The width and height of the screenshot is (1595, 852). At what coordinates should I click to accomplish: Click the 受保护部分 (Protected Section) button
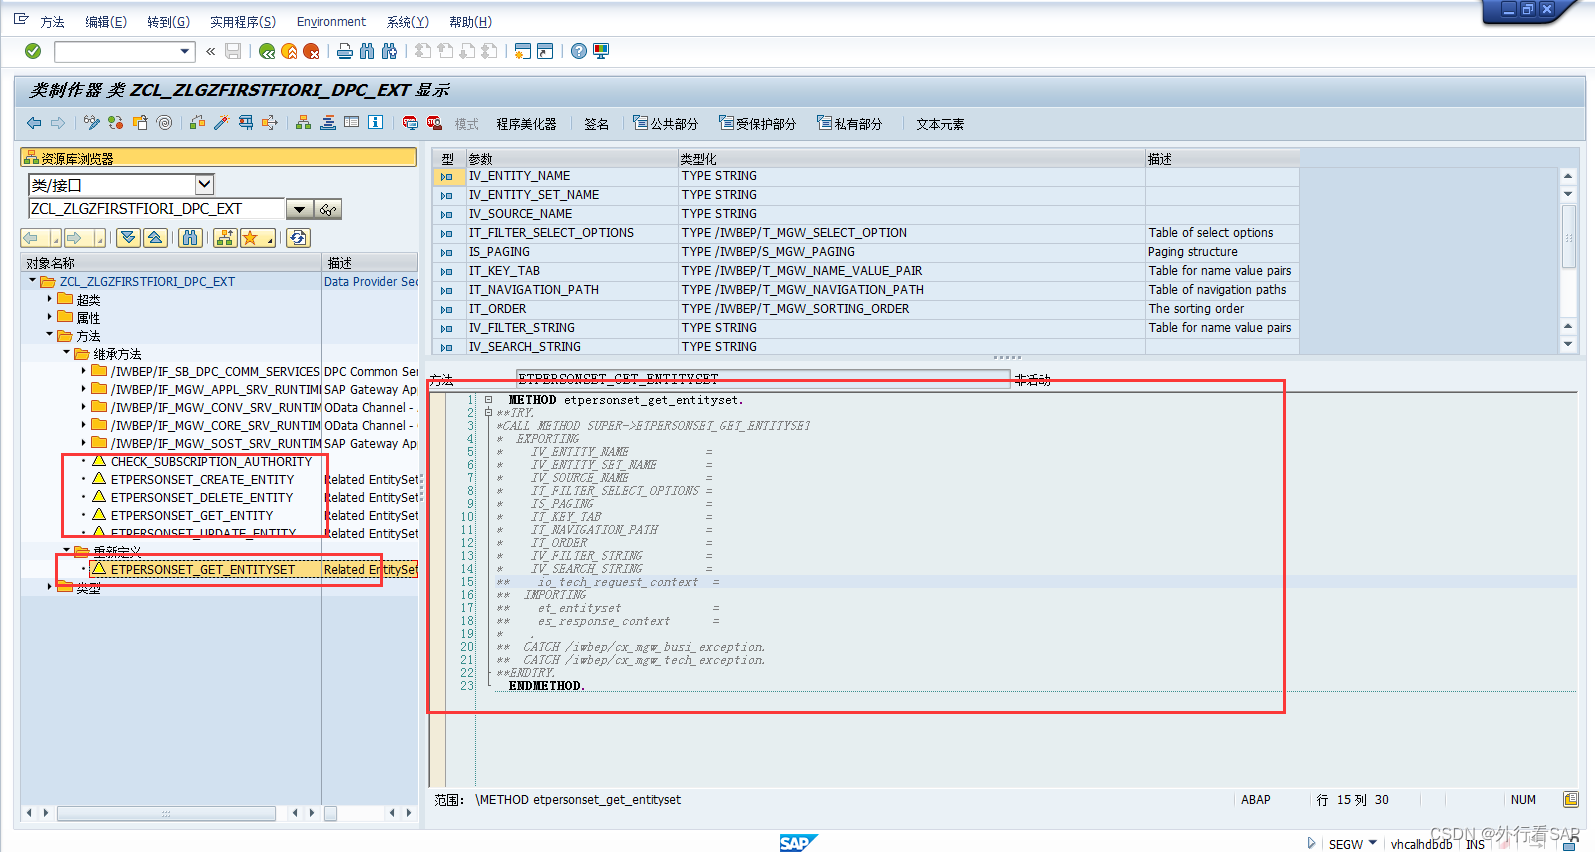pos(758,124)
